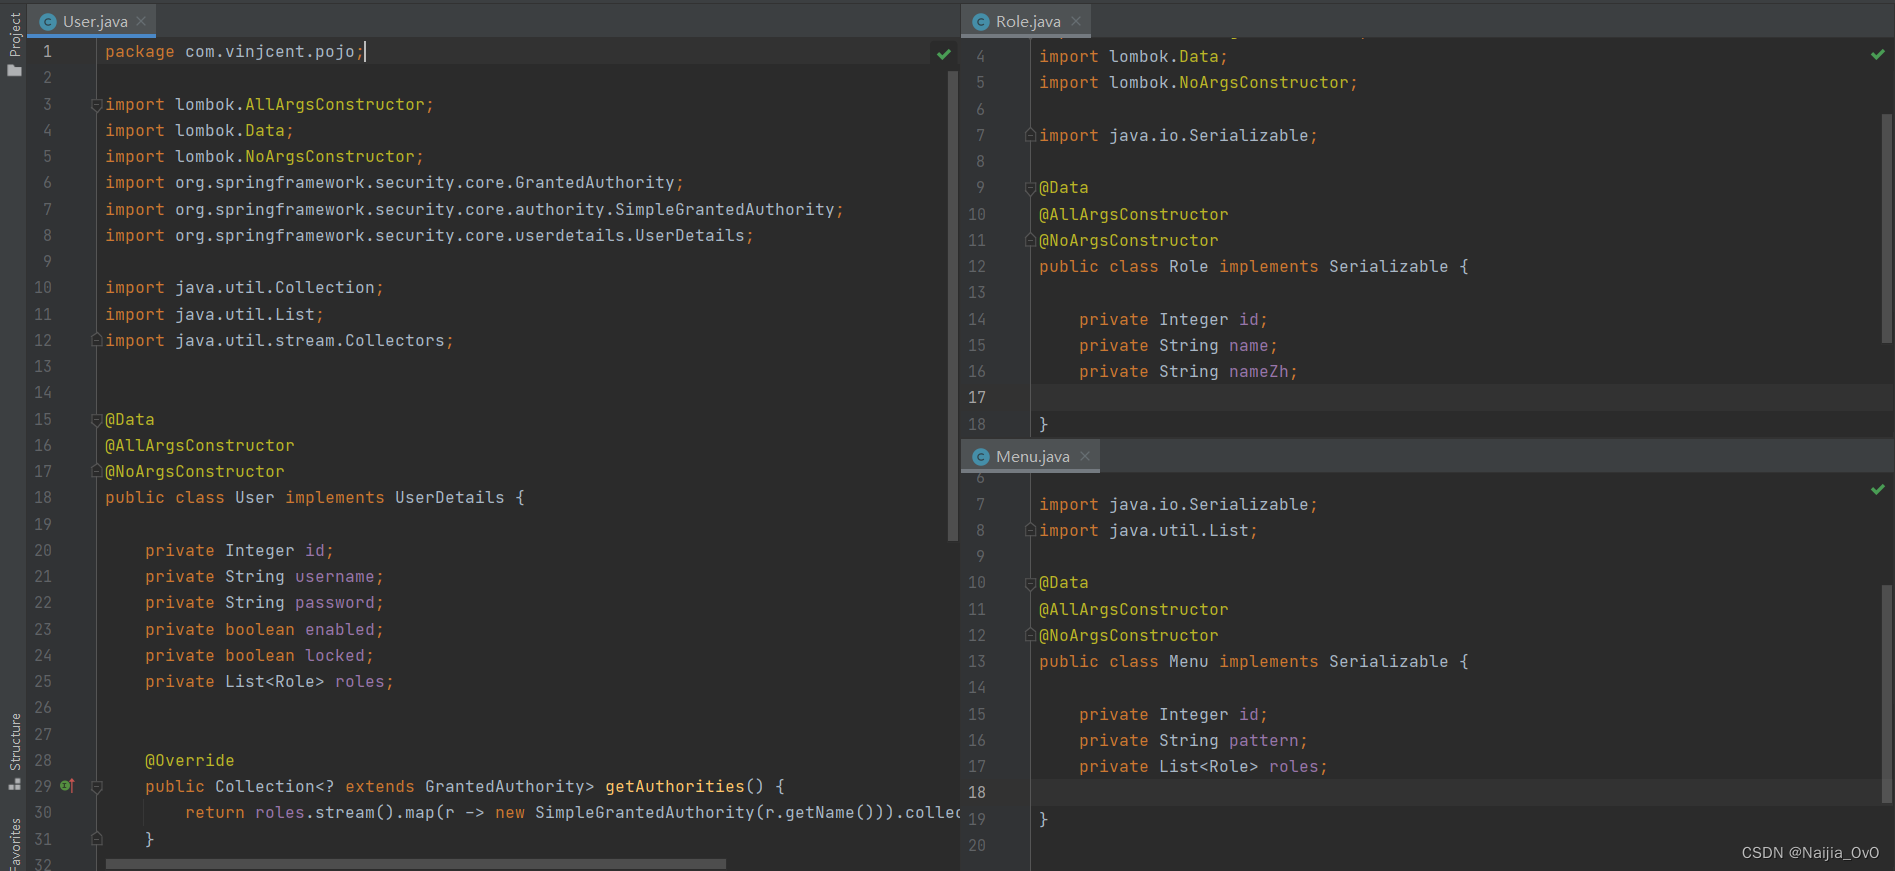Click the Role.java vertical scrollbar
This screenshot has width=1895, height=871.
click(1887, 228)
